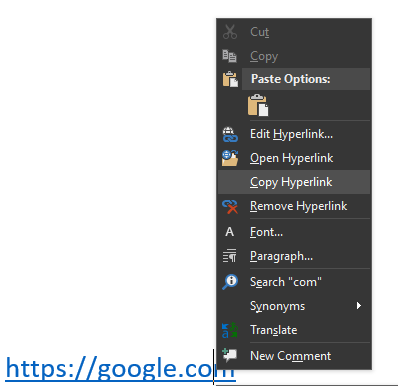Click the language icon beside Translate
The height and width of the screenshot is (386, 398).
[230, 330]
